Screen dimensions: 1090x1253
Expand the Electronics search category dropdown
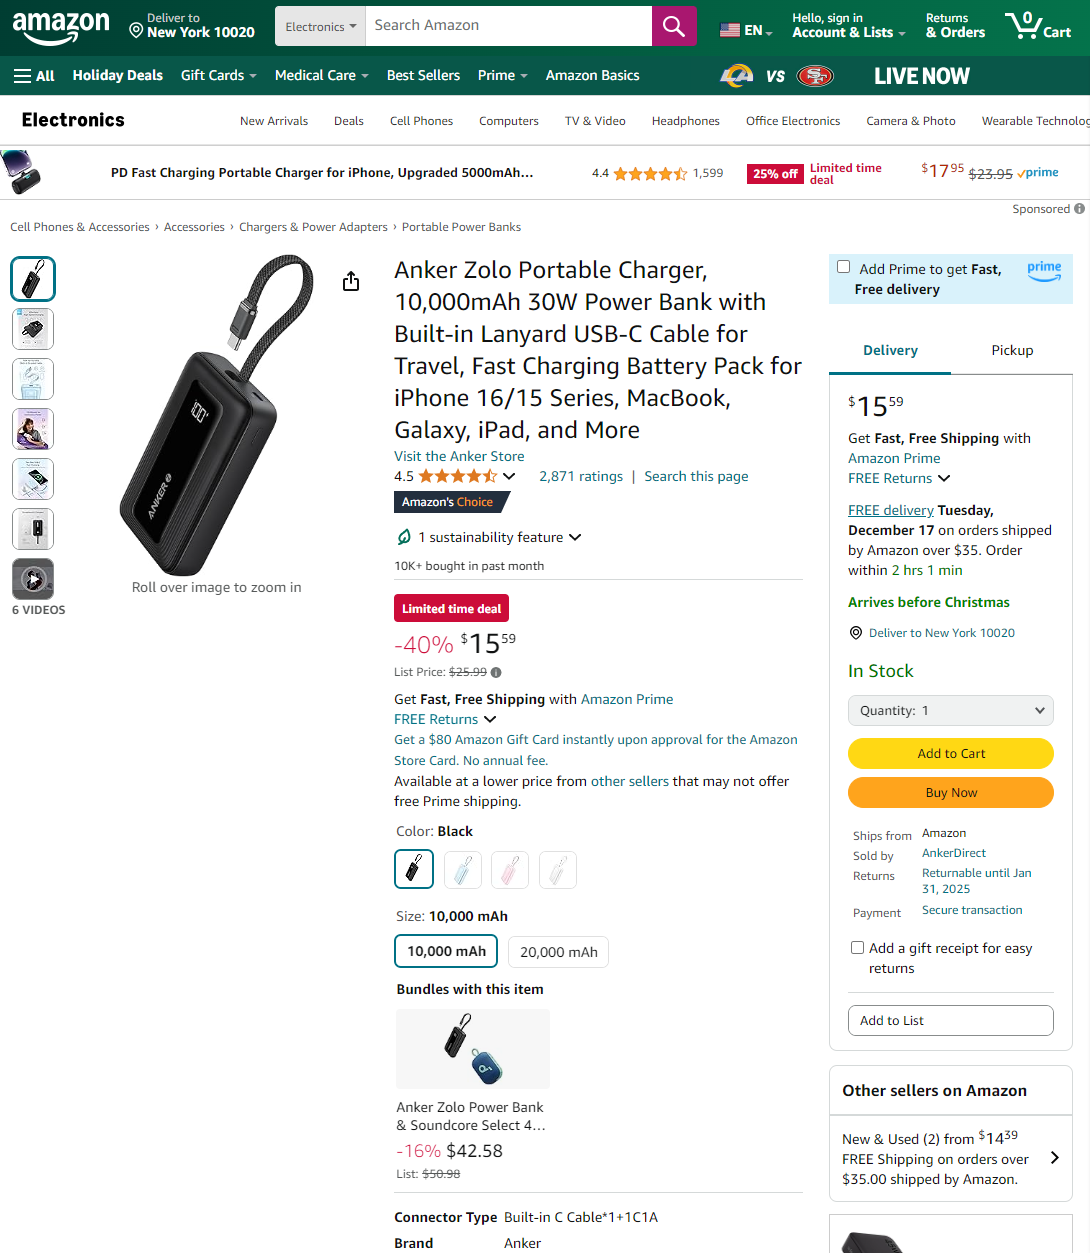[x=320, y=26]
